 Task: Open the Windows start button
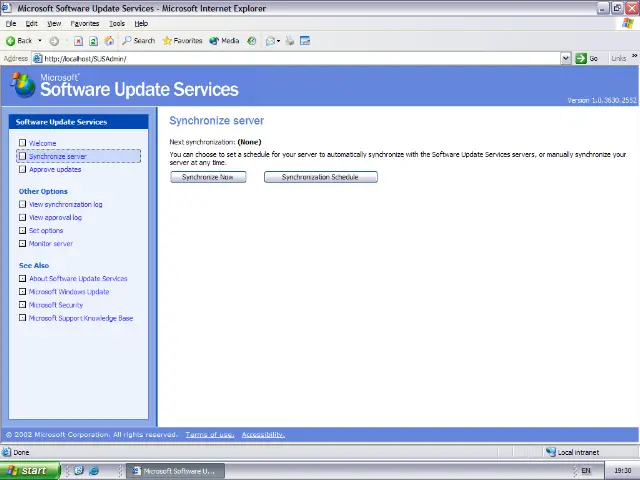pyautogui.click(x=30, y=471)
